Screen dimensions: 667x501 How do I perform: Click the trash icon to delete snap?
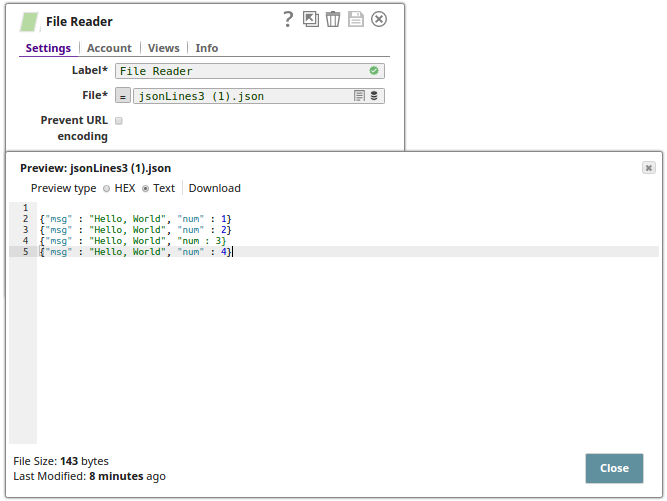[x=333, y=19]
